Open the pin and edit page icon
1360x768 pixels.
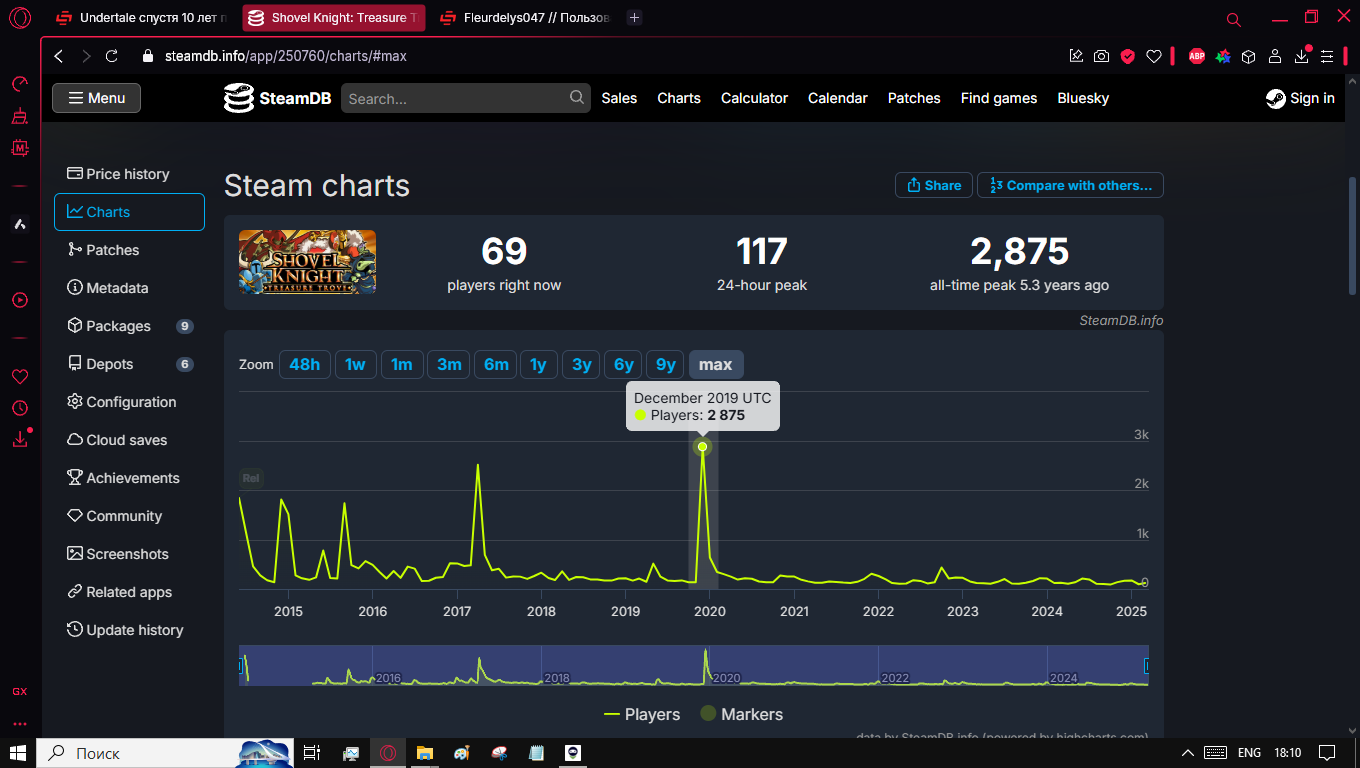pos(1076,56)
